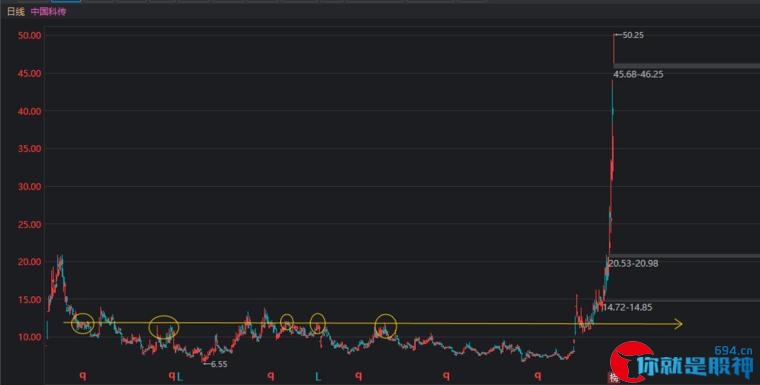Select the 中国科传 stock name
760x385 pixels.
[x=48, y=12]
